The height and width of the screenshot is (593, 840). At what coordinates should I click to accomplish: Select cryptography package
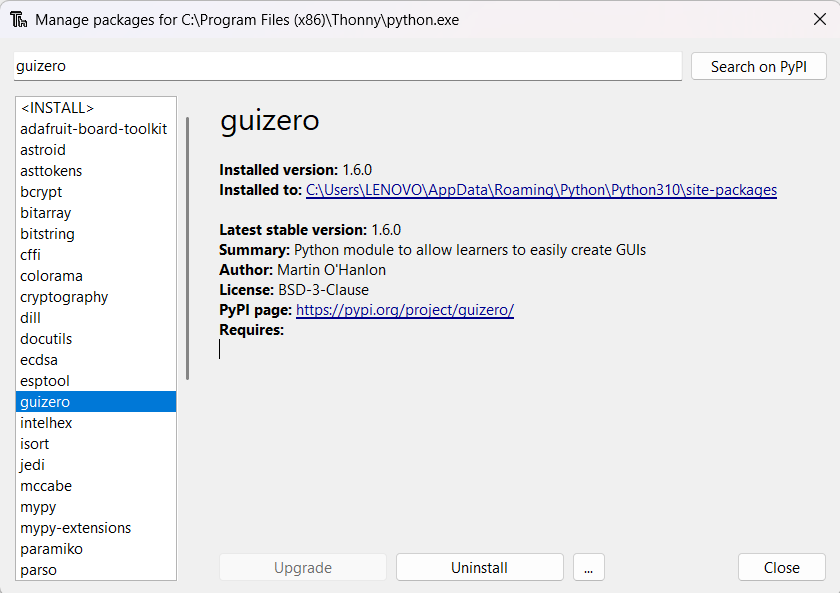click(x=96, y=297)
